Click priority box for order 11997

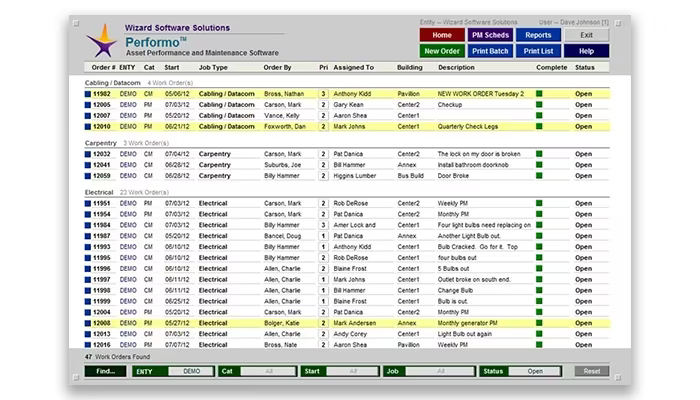pos(323,279)
